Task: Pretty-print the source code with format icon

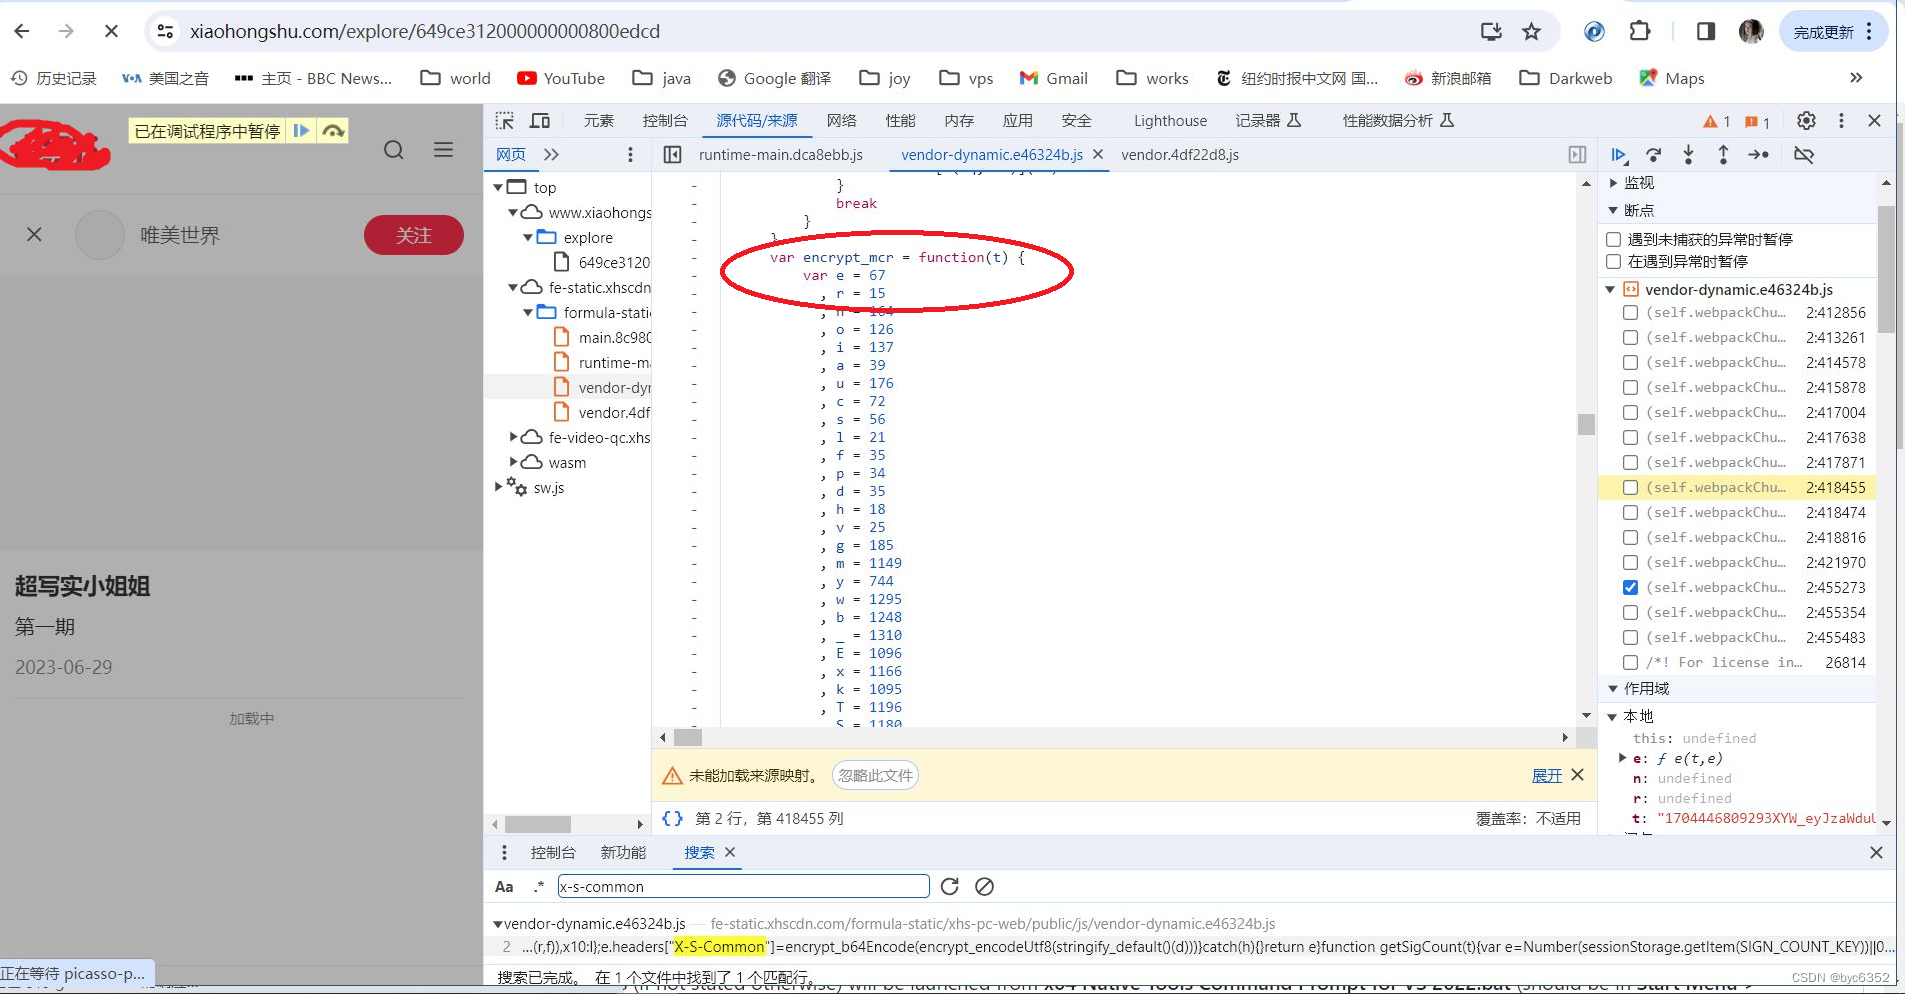Action: pos(674,818)
